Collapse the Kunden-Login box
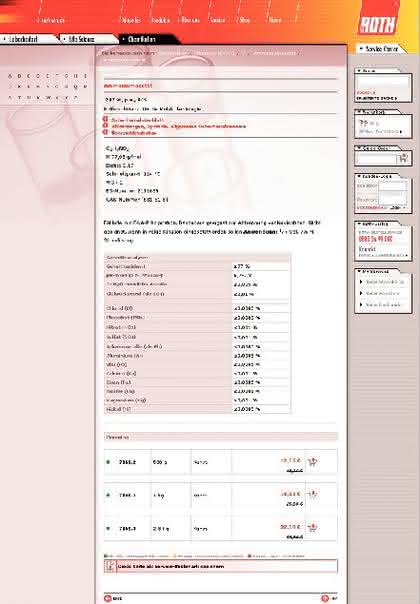Viewport: 420px width, 604px height. point(359,176)
